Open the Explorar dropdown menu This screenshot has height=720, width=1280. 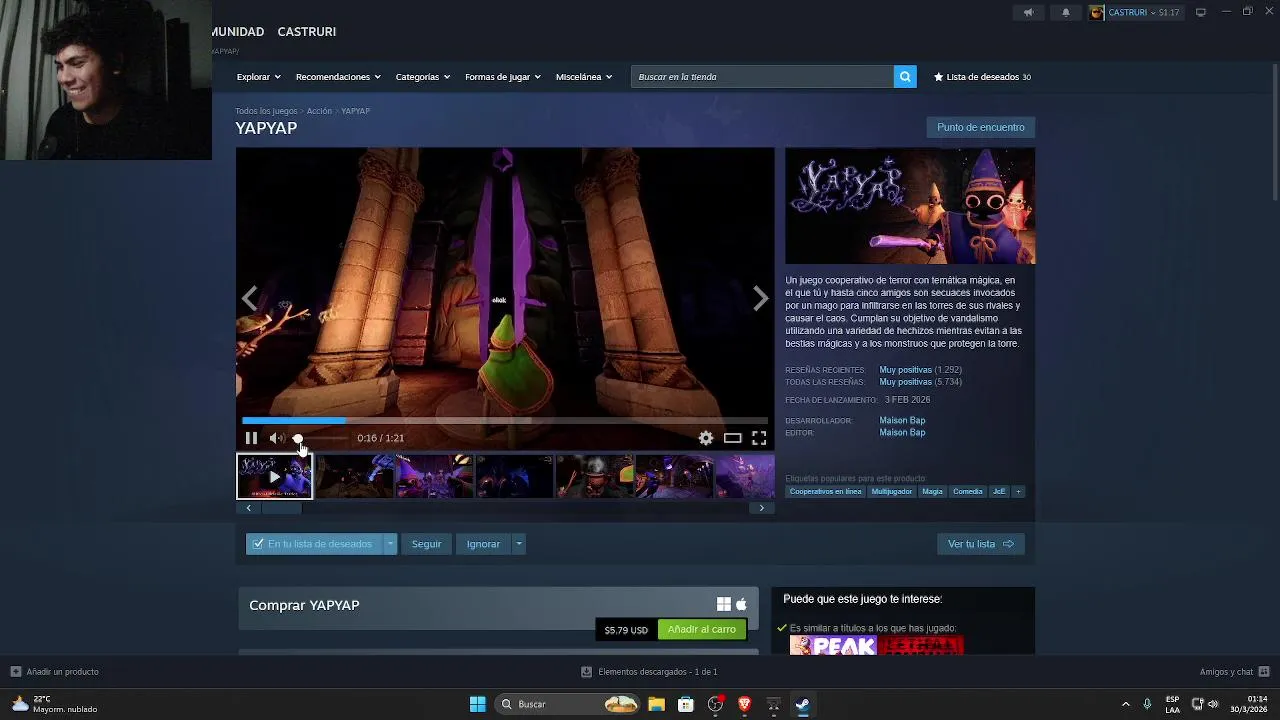tap(258, 77)
